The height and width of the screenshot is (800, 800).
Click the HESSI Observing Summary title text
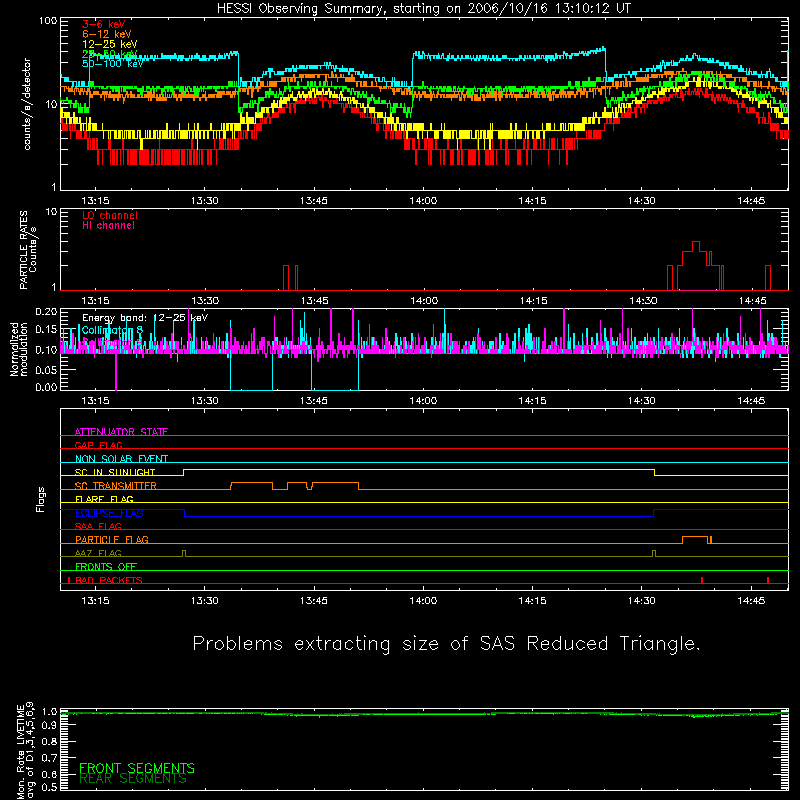tap(424, 9)
